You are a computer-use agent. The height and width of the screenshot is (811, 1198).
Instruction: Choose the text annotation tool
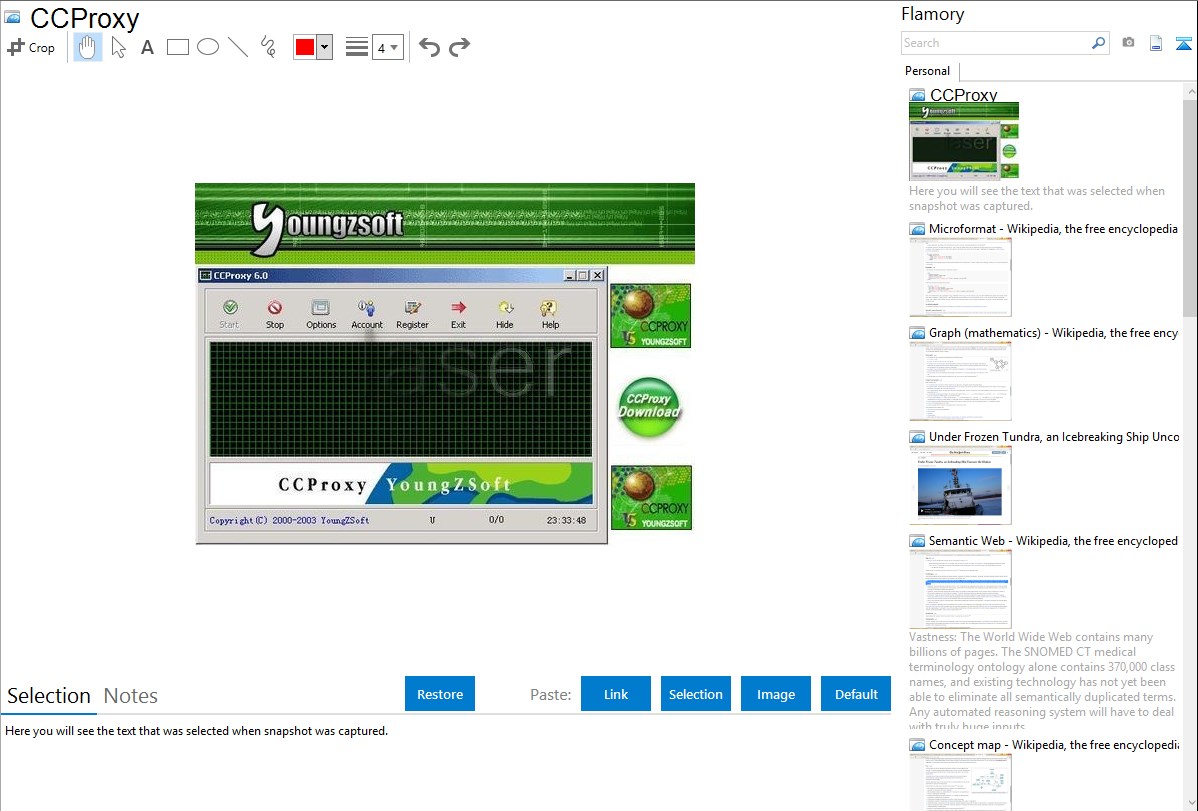pyautogui.click(x=147, y=47)
